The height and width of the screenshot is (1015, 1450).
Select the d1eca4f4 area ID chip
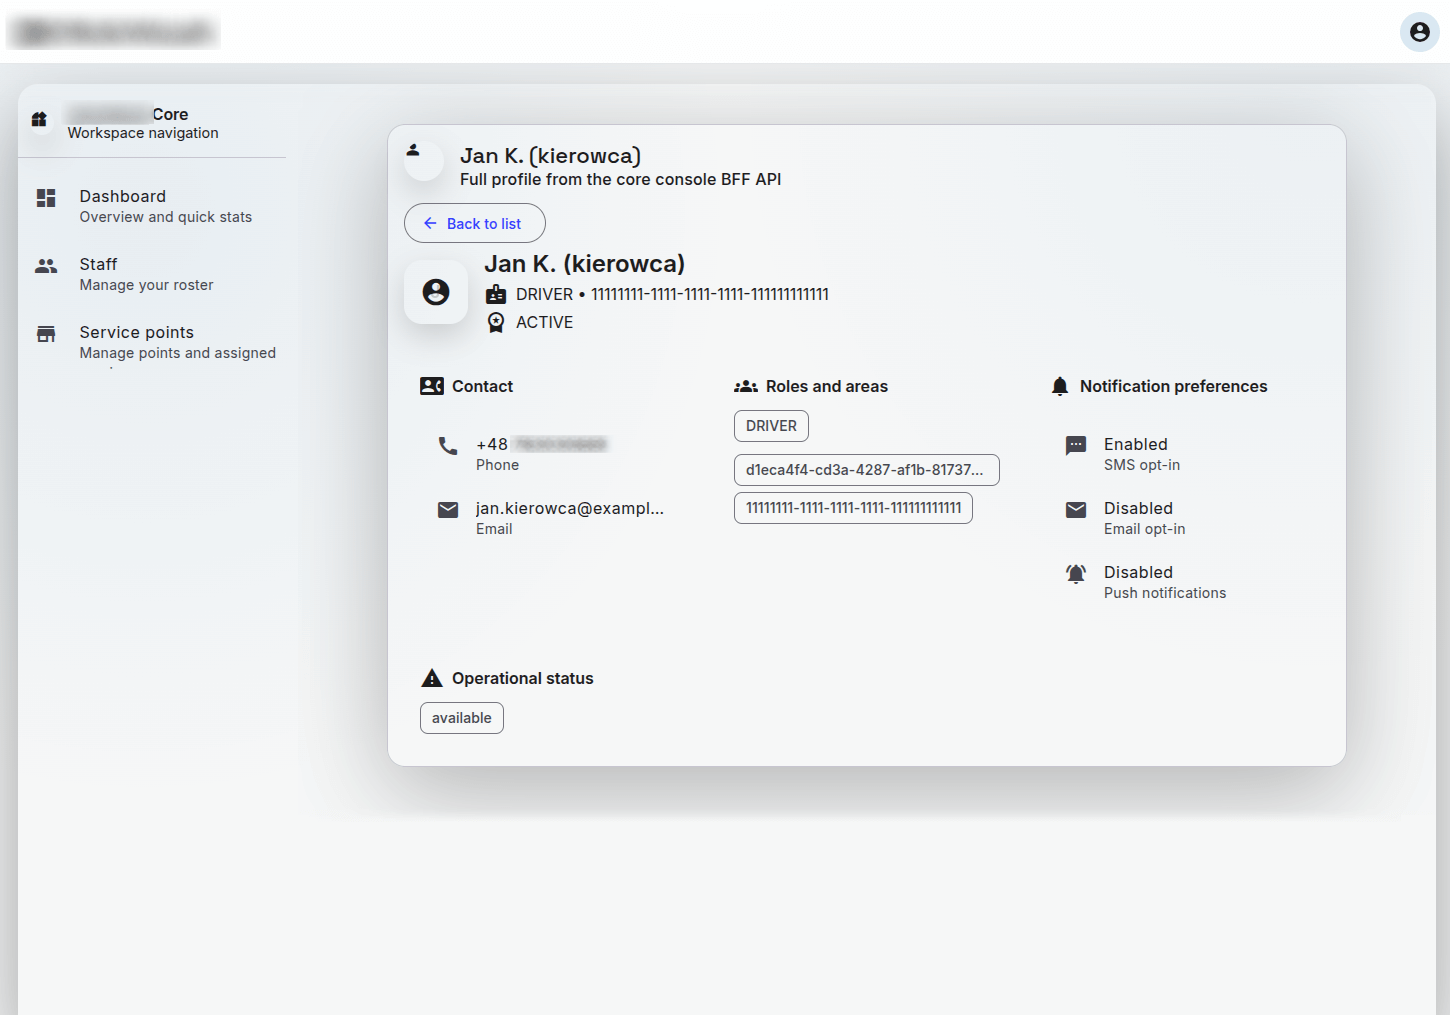tap(866, 470)
